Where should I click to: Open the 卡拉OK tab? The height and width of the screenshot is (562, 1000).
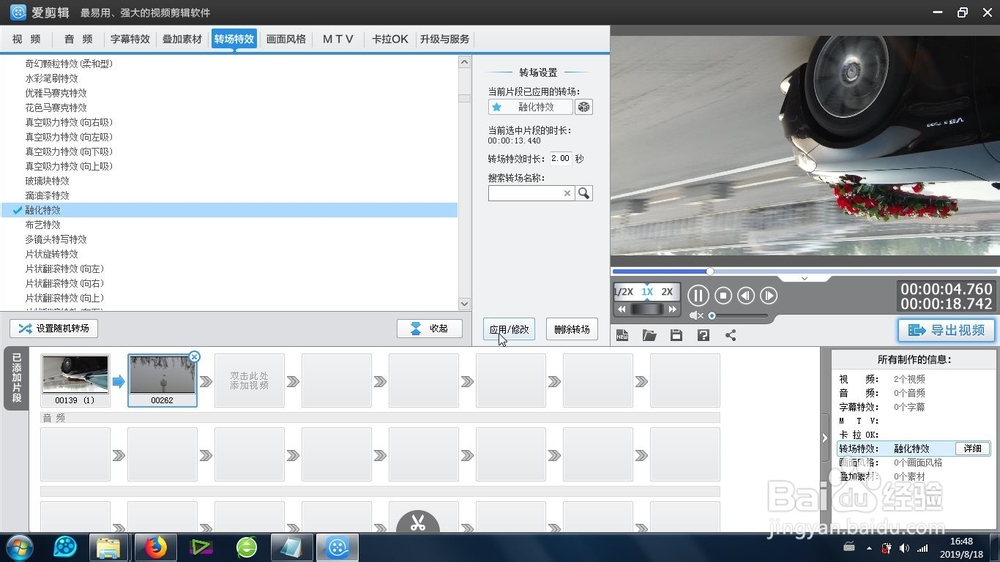point(390,39)
